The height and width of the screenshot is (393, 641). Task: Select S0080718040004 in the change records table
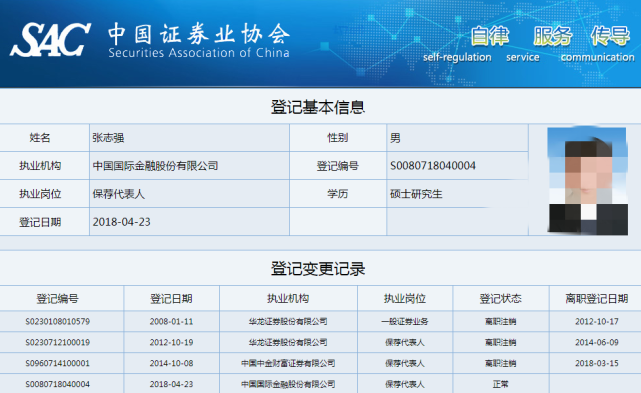58,384
